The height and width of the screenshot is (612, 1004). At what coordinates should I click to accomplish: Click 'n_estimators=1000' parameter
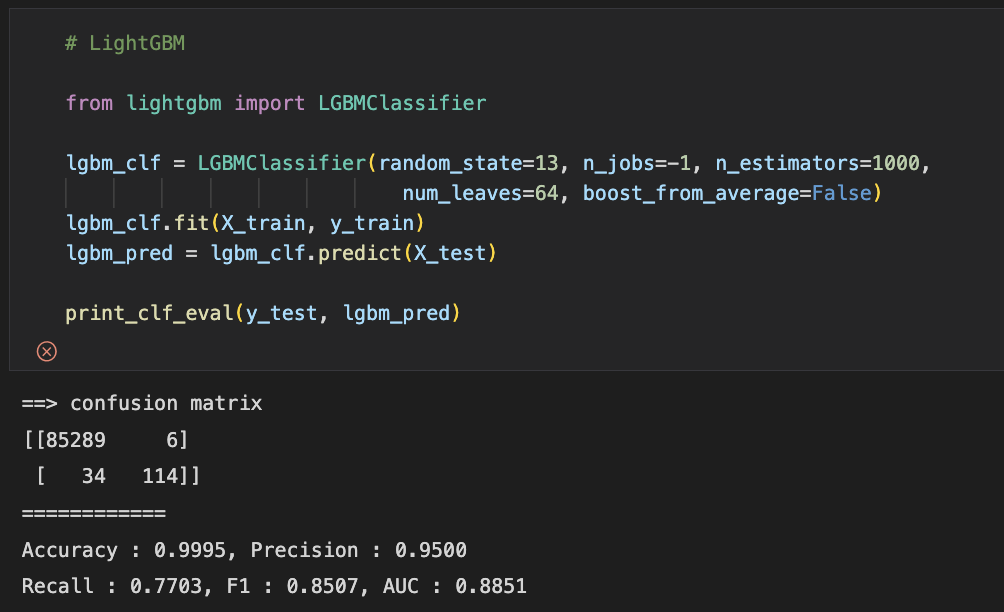pyautogui.click(x=818, y=163)
